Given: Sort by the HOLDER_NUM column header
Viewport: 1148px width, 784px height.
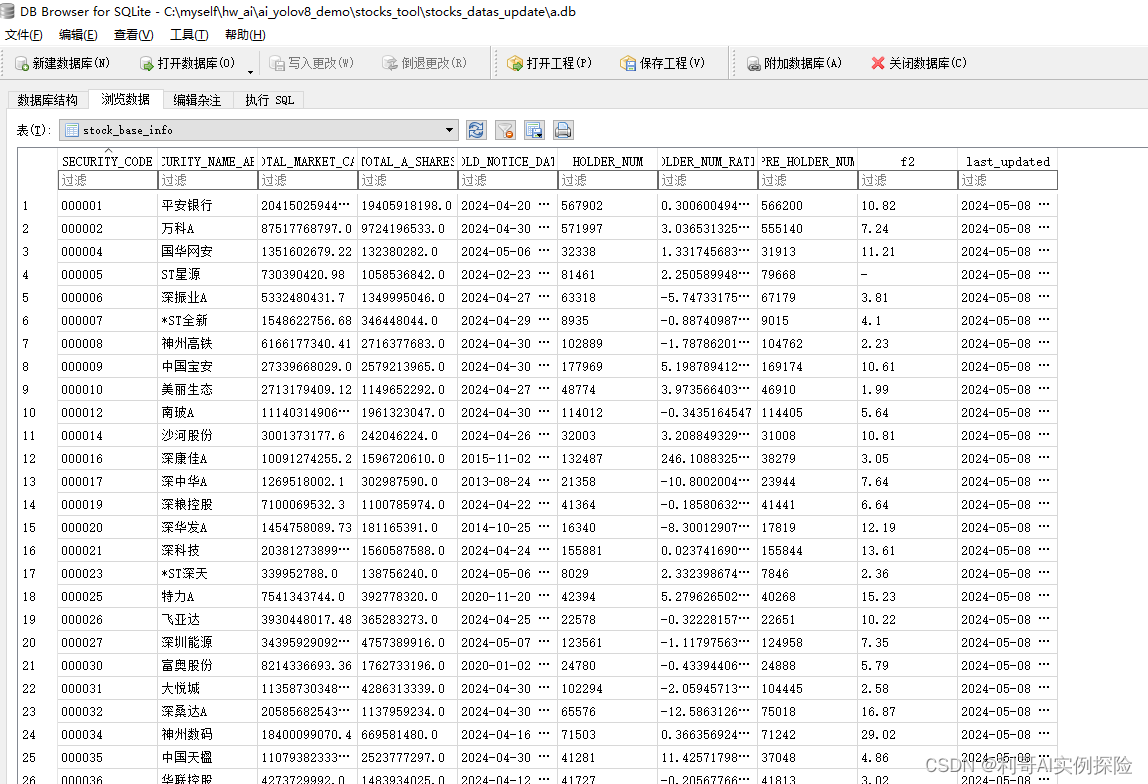Looking at the screenshot, I should (x=608, y=162).
